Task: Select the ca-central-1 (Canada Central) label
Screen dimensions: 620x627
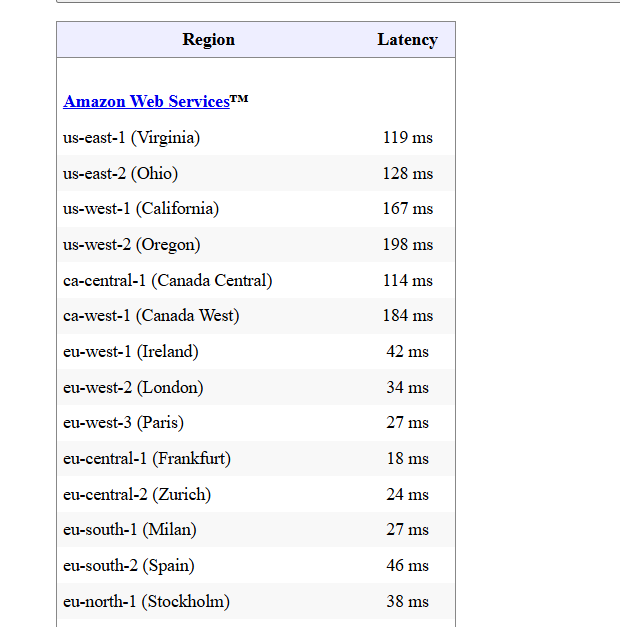Action: click(168, 281)
